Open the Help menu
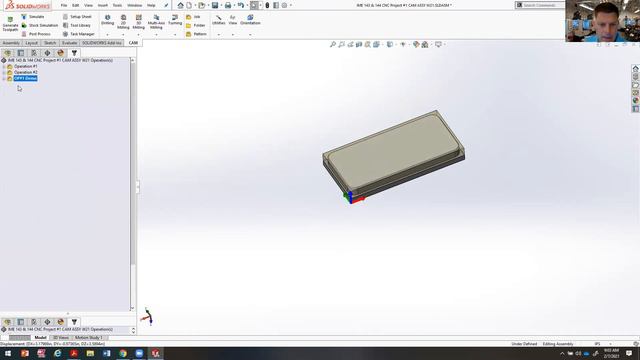This screenshot has width=640, height=360. point(151,5)
